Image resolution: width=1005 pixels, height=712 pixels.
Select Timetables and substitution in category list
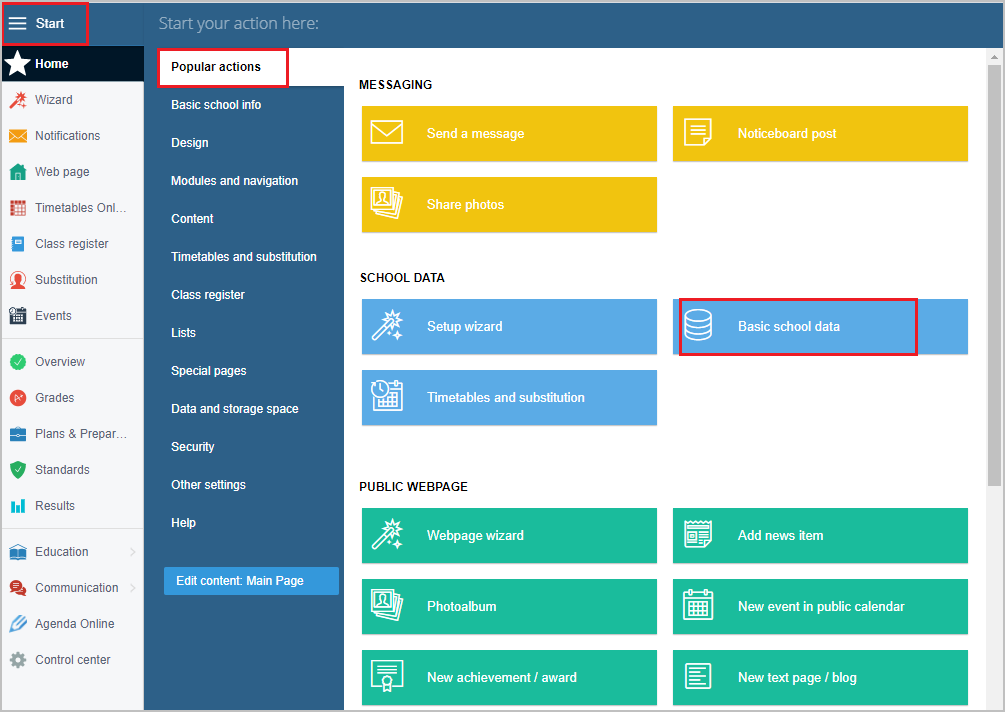pos(244,256)
